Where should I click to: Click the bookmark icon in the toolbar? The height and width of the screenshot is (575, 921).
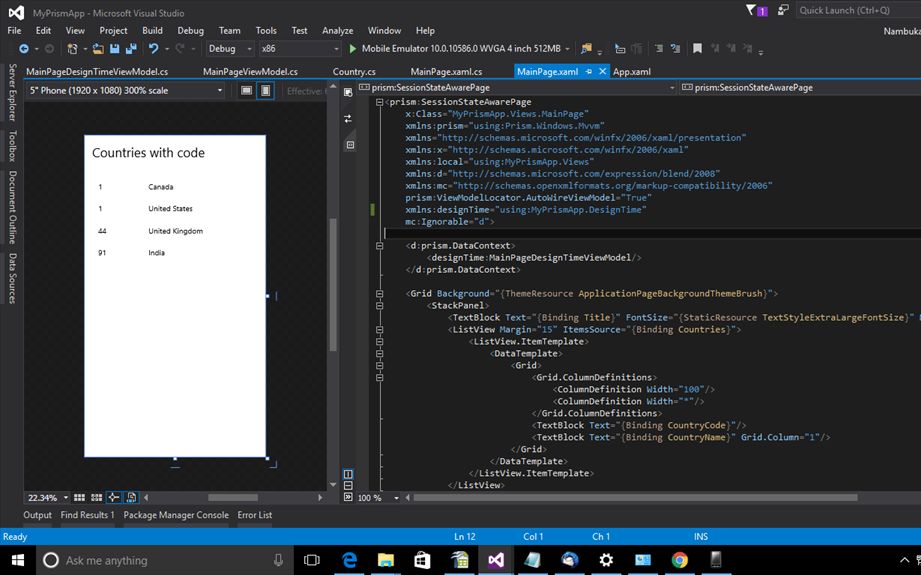[x=697, y=48]
